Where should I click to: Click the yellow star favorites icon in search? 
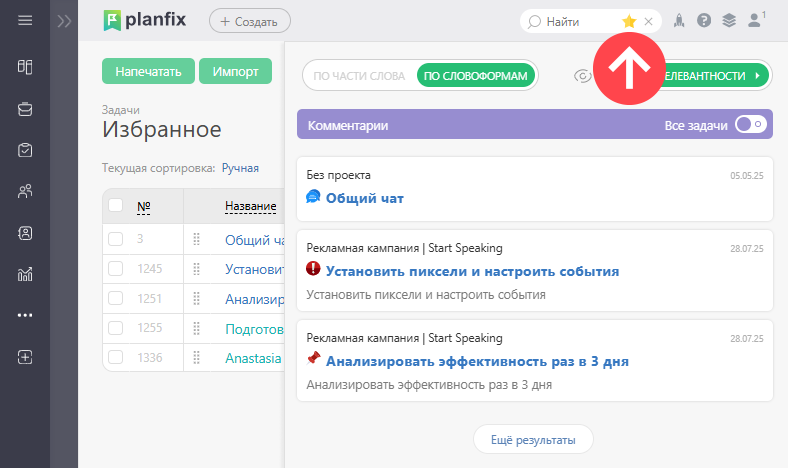[x=629, y=21]
